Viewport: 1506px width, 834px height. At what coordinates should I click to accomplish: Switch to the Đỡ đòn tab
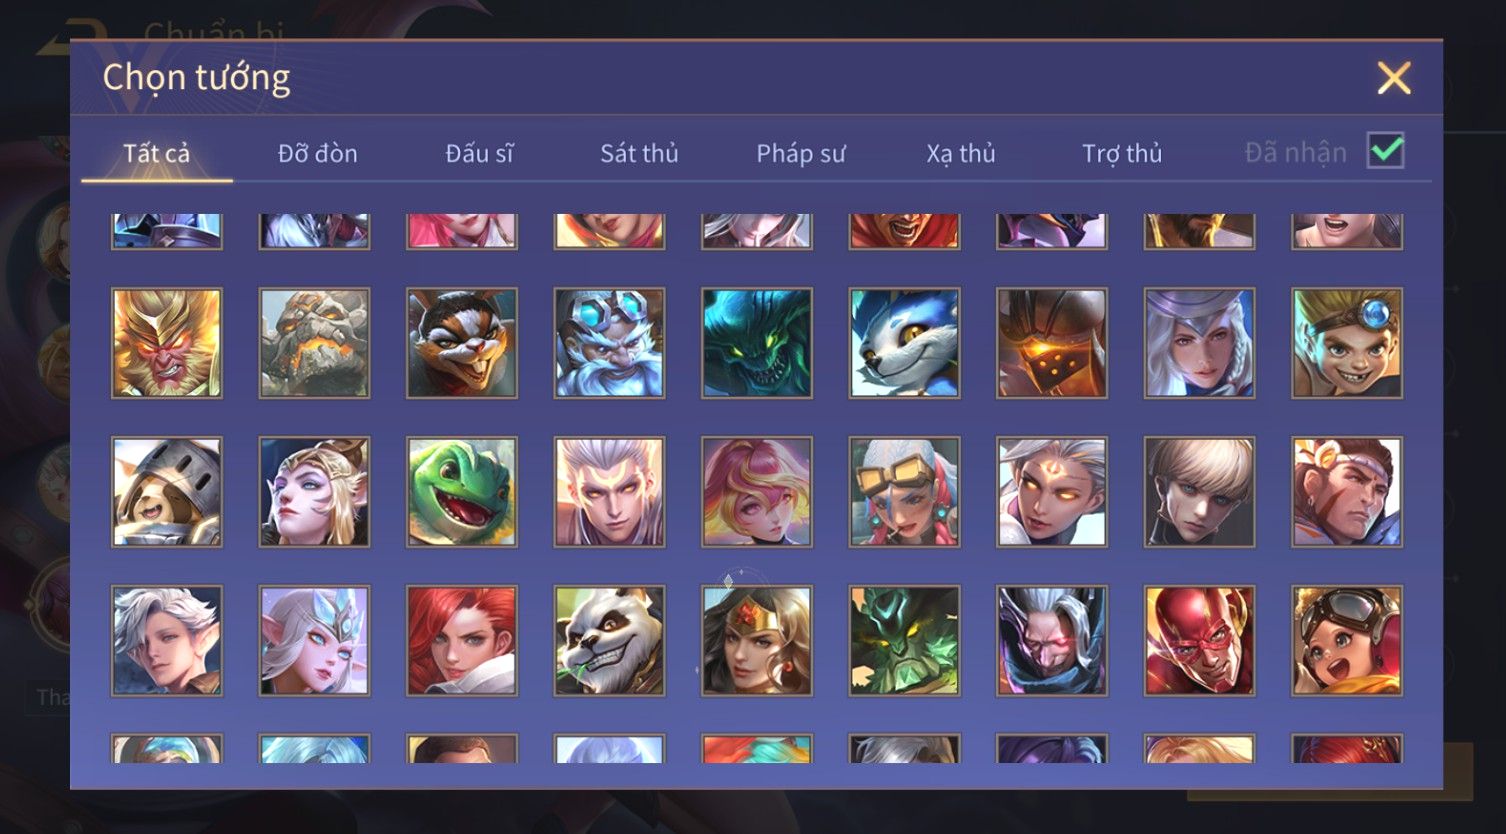317,153
